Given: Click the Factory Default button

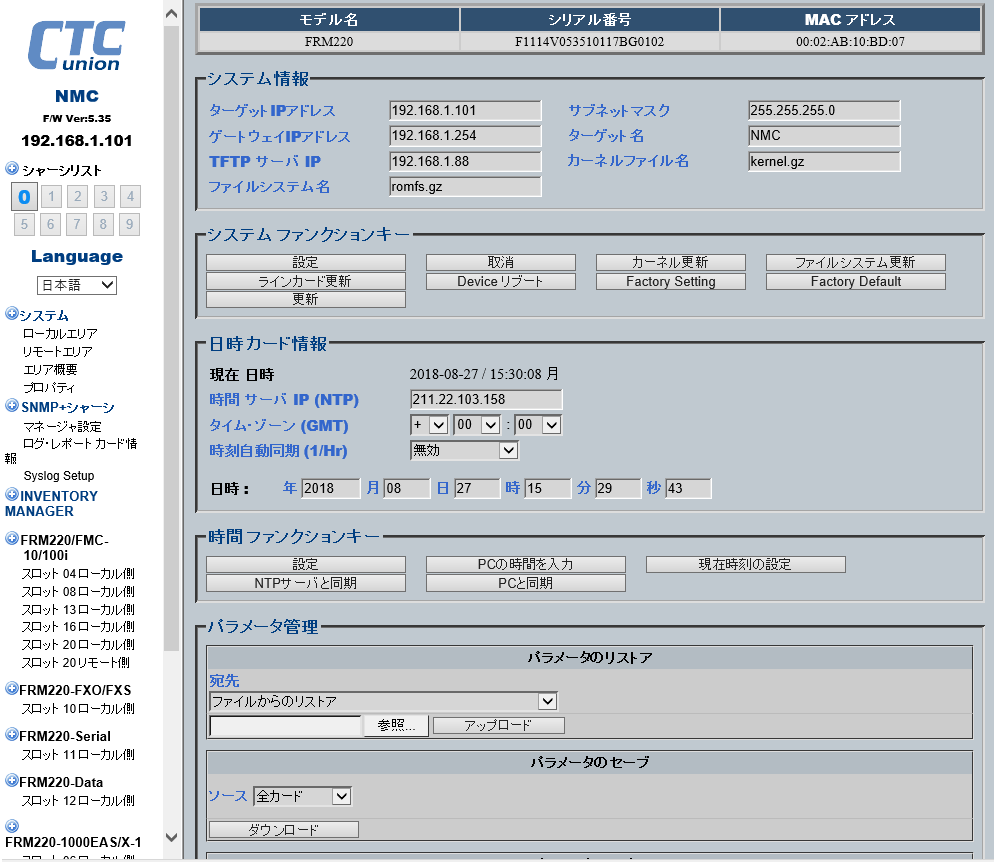Looking at the screenshot, I should [856, 281].
